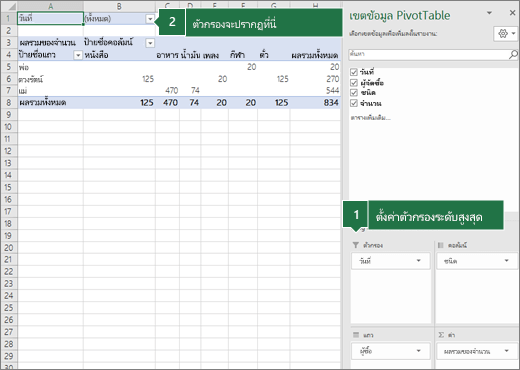Click the Values area sigma icon
520x370 pixels.
(441, 335)
